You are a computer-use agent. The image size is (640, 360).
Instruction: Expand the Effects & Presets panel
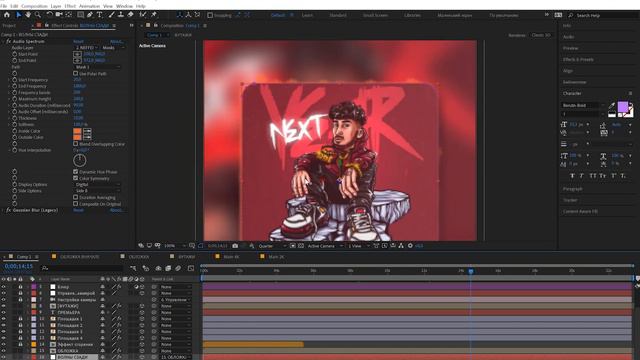pos(578,60)
